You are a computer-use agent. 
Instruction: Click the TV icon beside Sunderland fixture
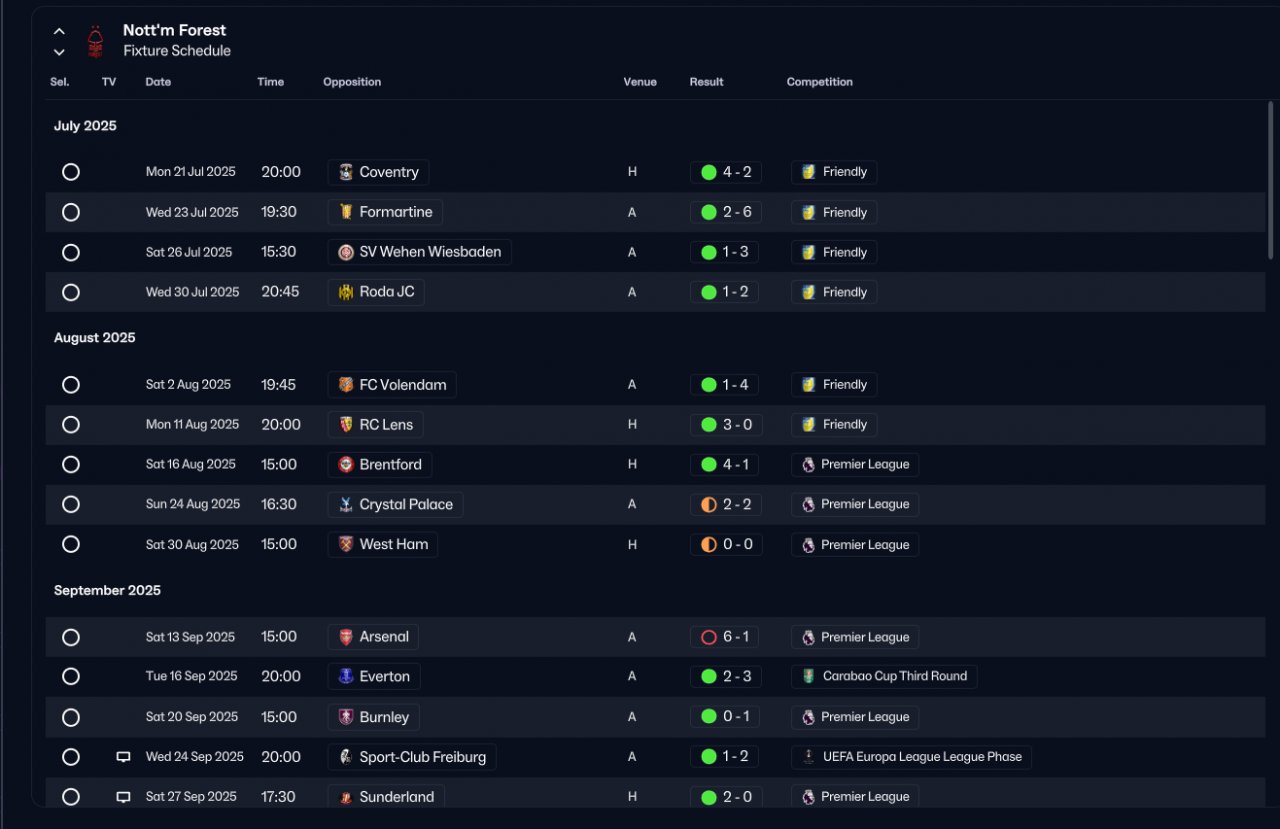tap(123, 797)
